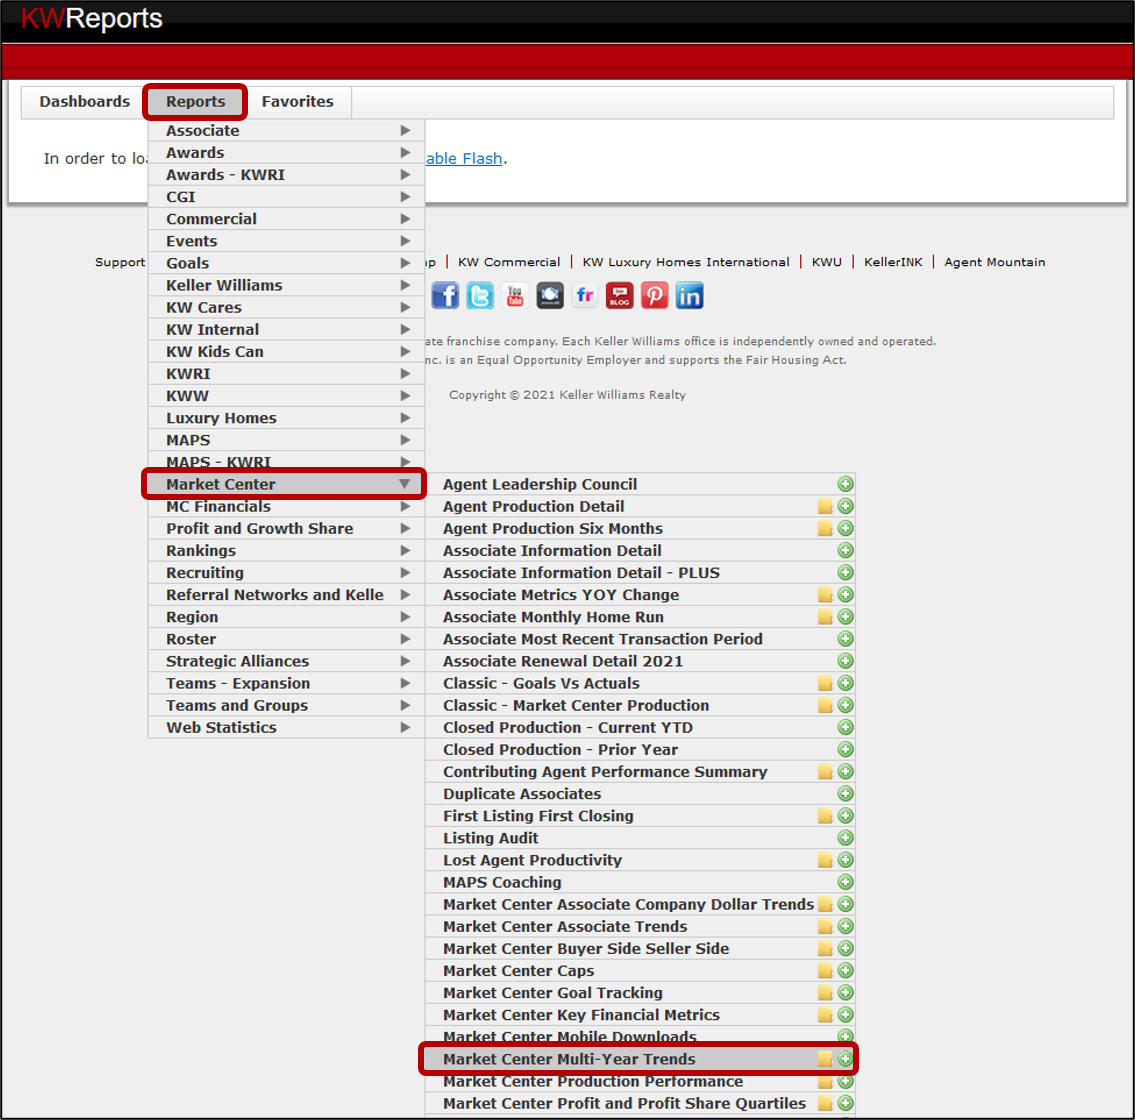Switch to the Dashboards tab
Image resolution: width=1135 pixels, height=1120 pixels.
click(85, 101)
